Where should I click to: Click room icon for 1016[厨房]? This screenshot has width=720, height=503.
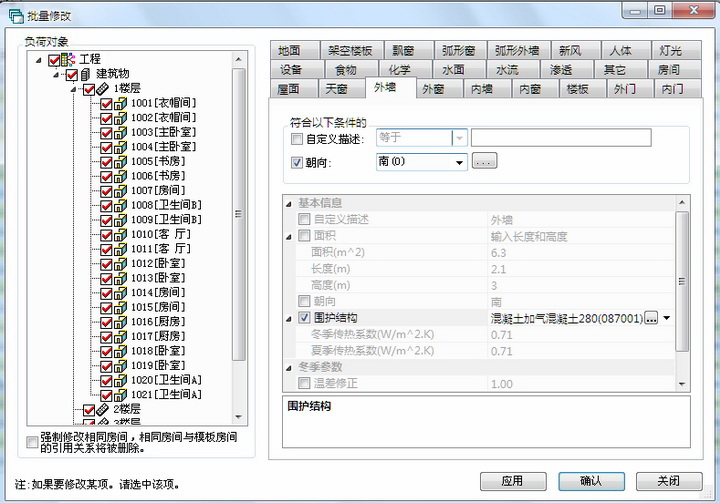click(120, 322)
